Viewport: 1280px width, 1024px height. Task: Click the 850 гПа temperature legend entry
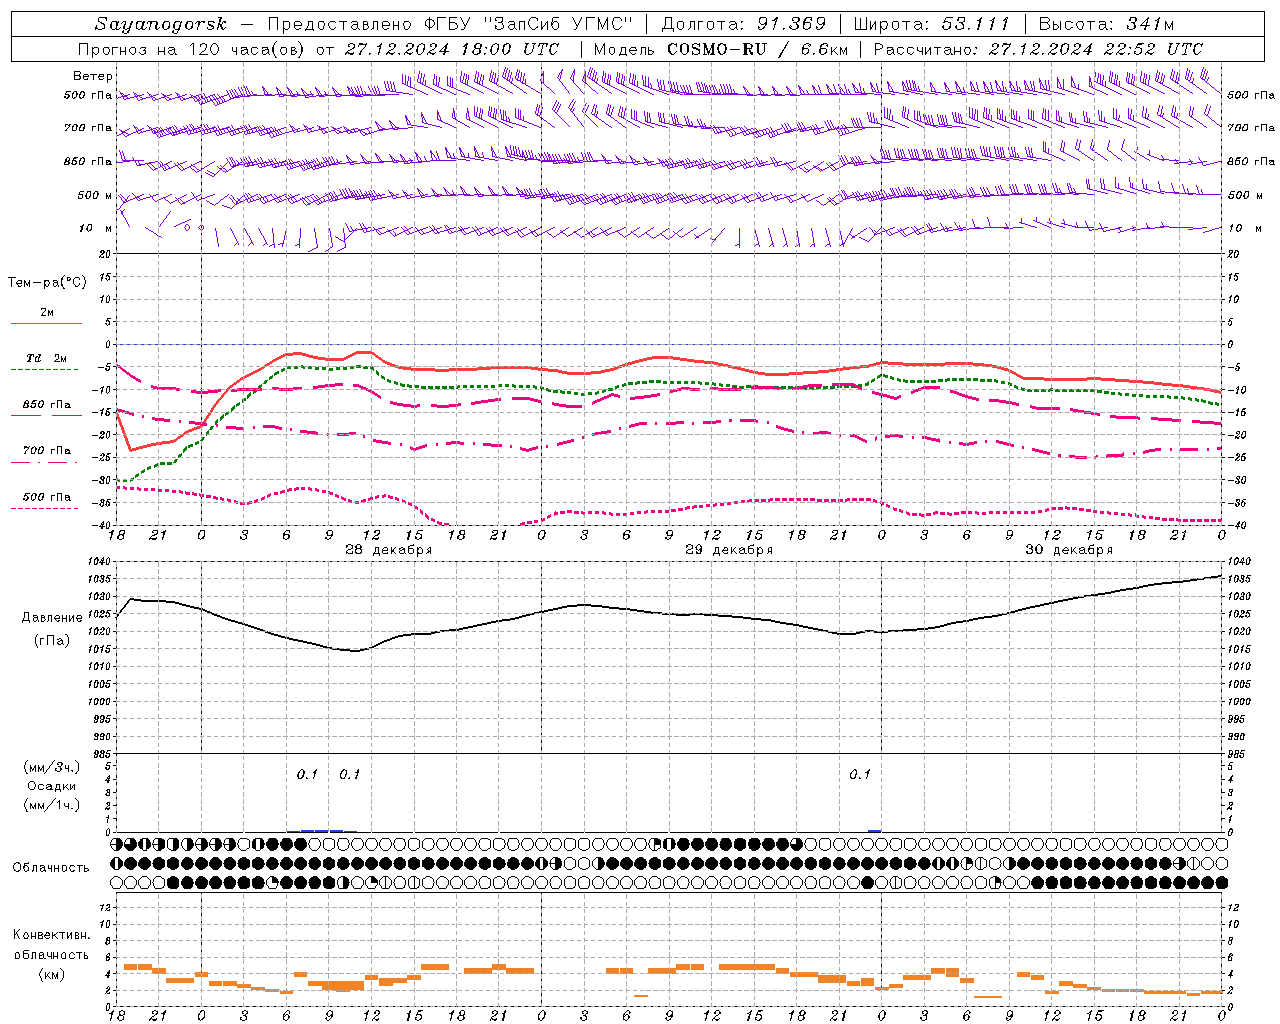47,405
